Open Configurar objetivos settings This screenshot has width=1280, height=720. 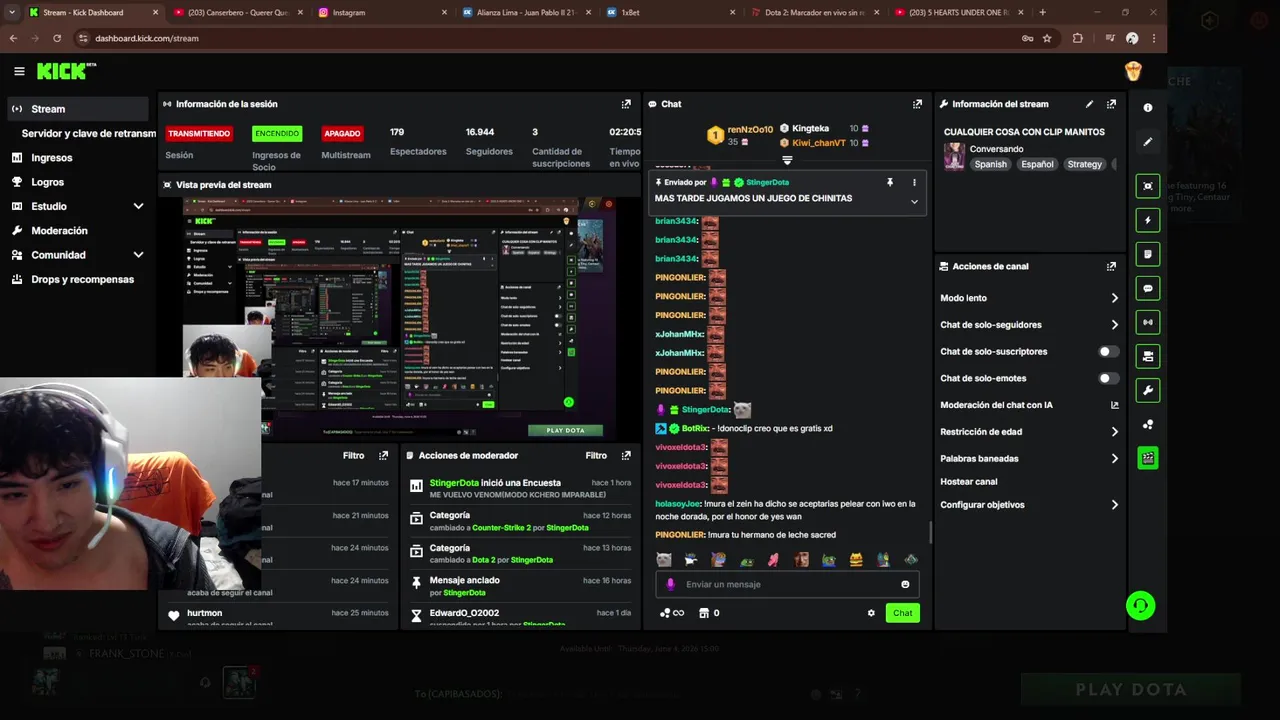coord(1029,505)
